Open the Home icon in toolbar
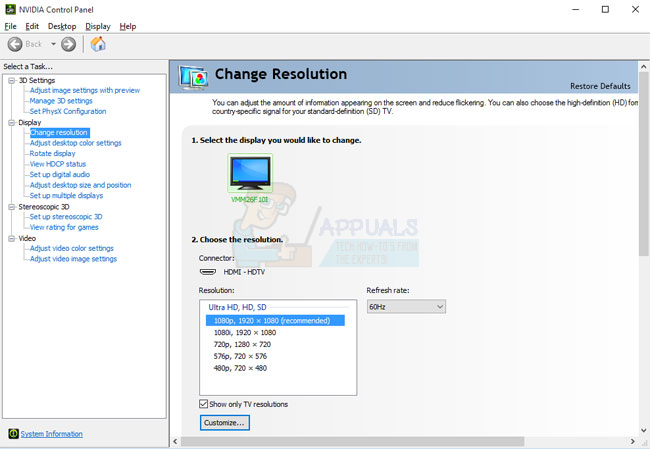Viewport: 650px width, 449px height. pos(98,44)
